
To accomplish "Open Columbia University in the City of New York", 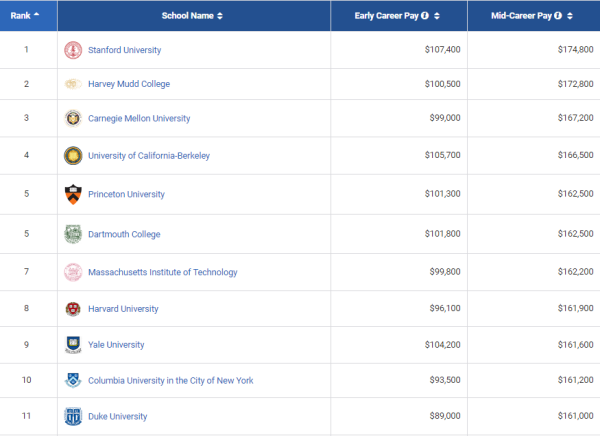I will [x=171, y=380].
